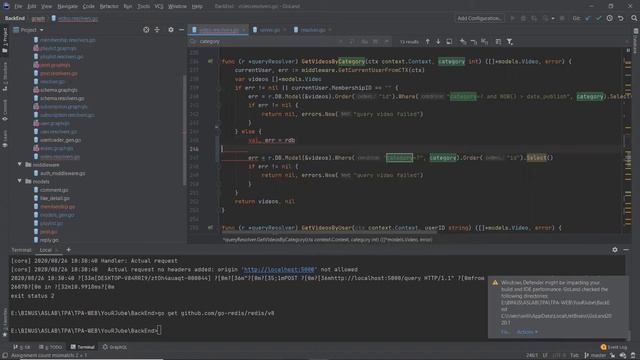
Task: Close the first editor file tab
Action: pos(244,30)
